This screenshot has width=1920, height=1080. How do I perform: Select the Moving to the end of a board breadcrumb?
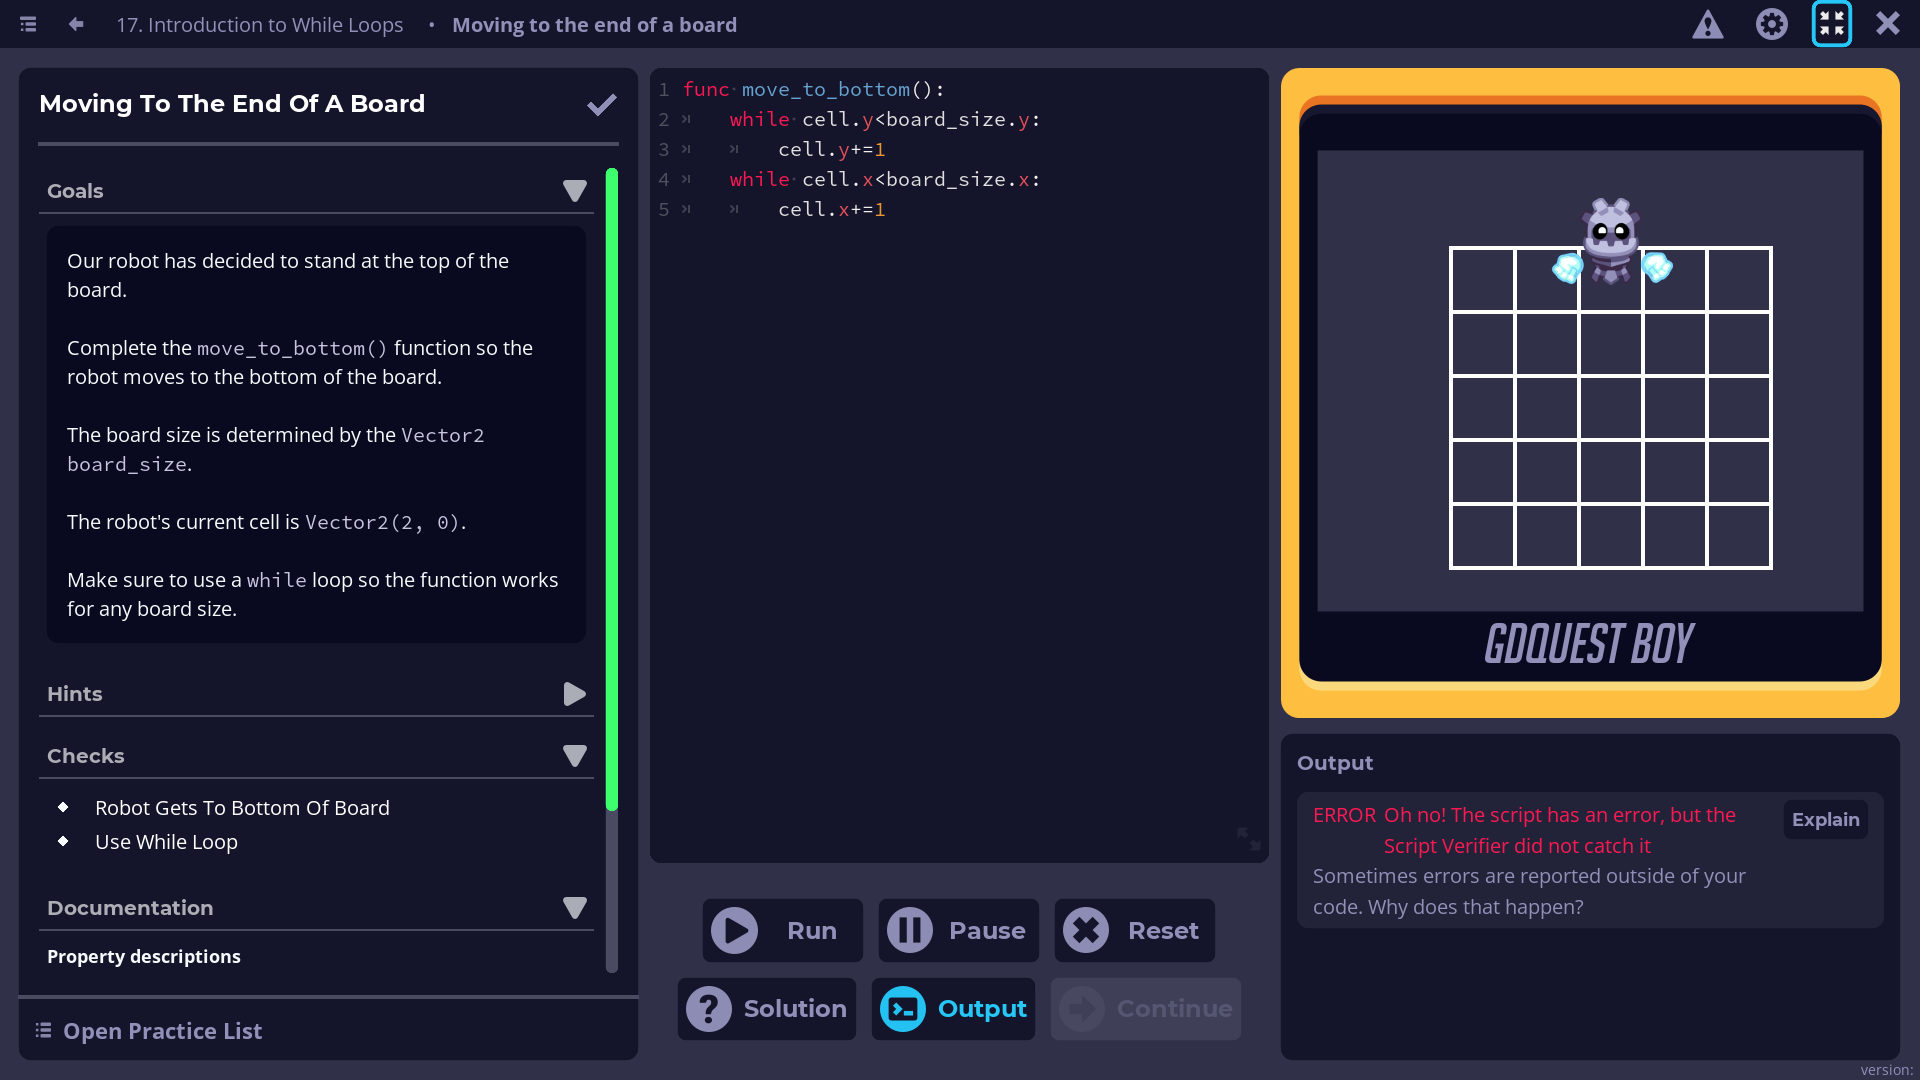pos(595,25)
